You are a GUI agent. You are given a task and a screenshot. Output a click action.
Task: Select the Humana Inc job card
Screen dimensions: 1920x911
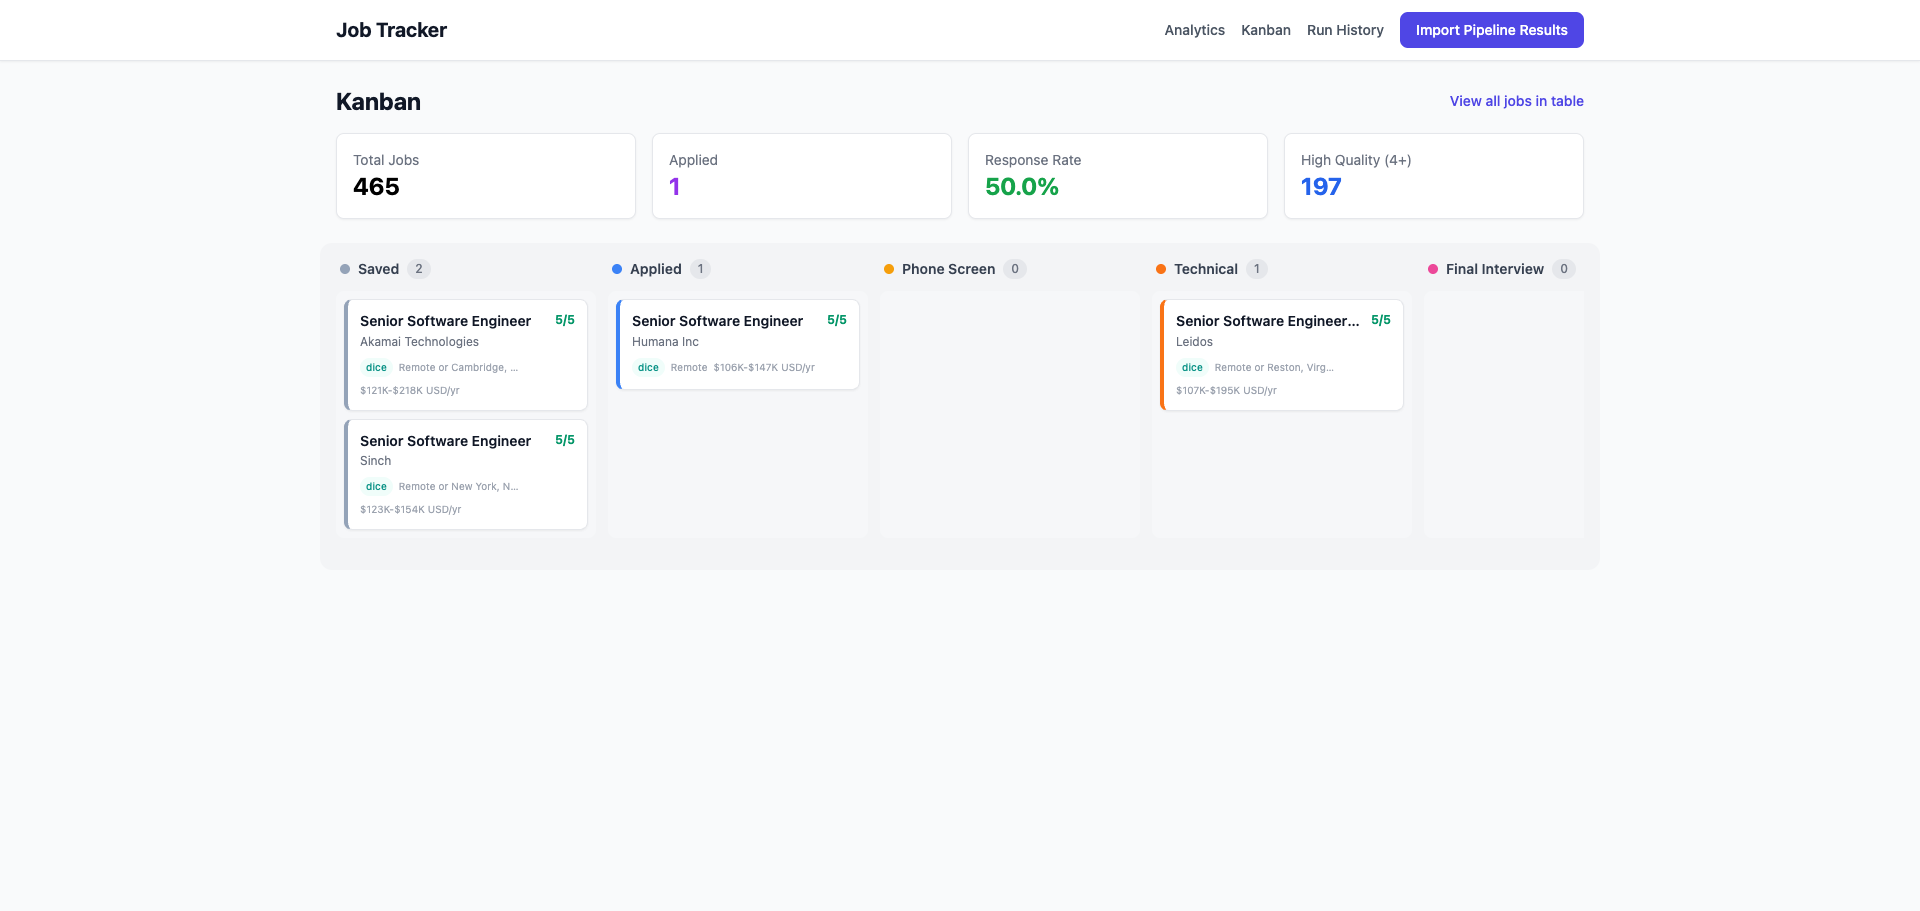click(x=737, y=344)
